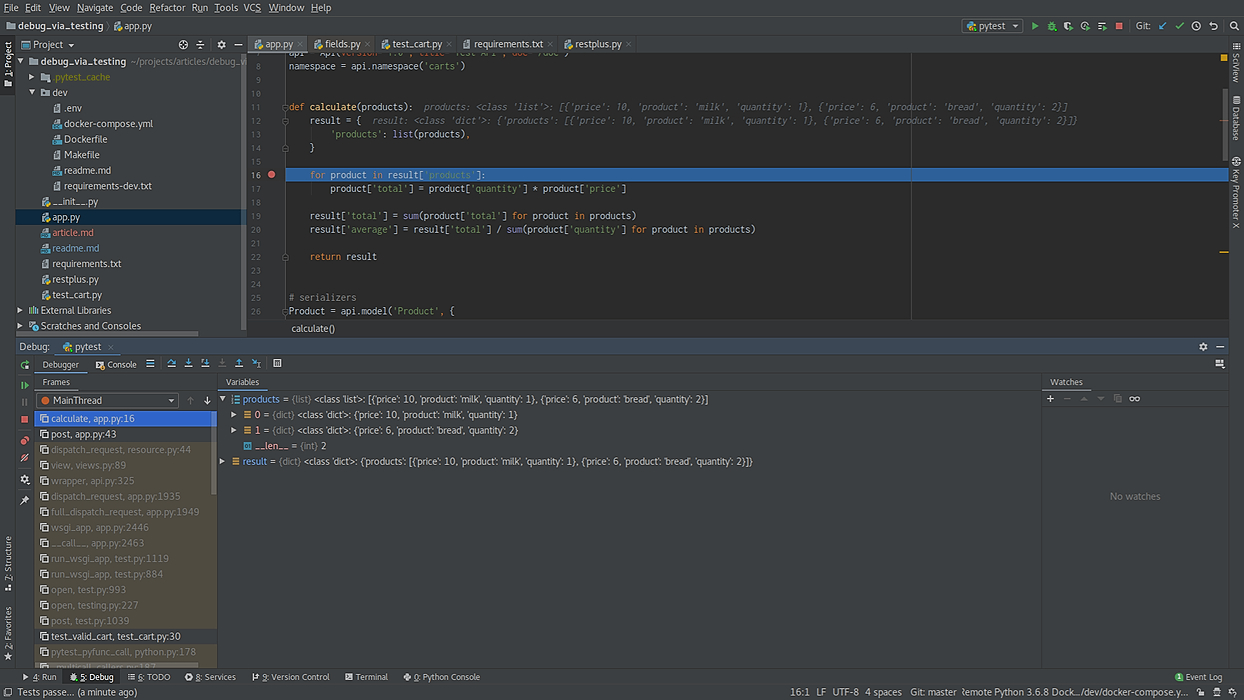
Task: Toggle watches in variables view (glasses icon)
Action: [x=1134, y=399]
